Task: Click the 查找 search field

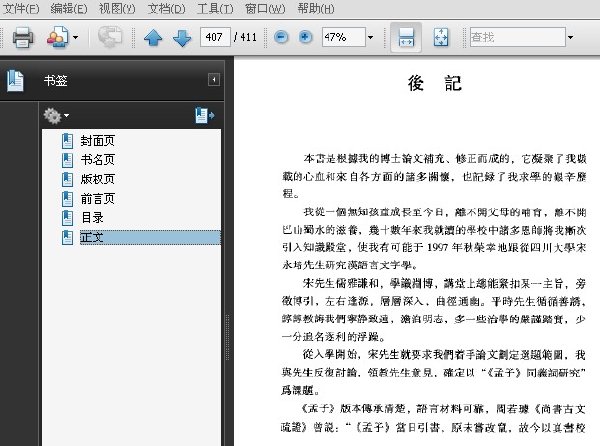Action: pyautogui.click(x=517, y=37)
